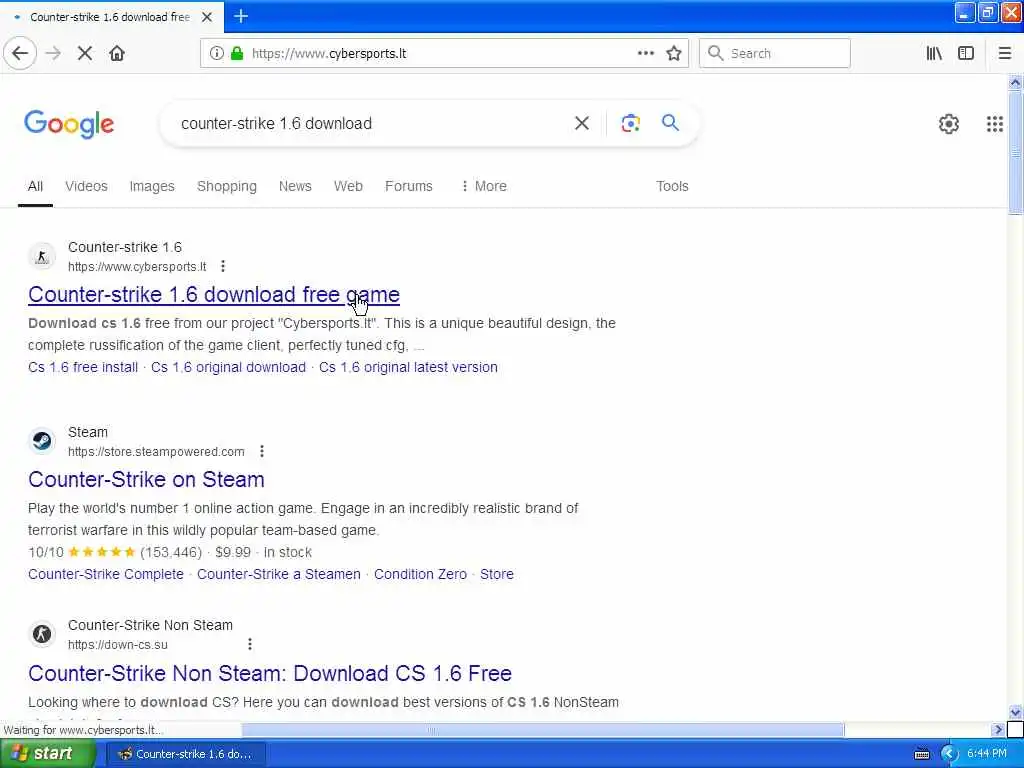
Task: Click the cybersports.lt result favicon
Action: [42, 257]
